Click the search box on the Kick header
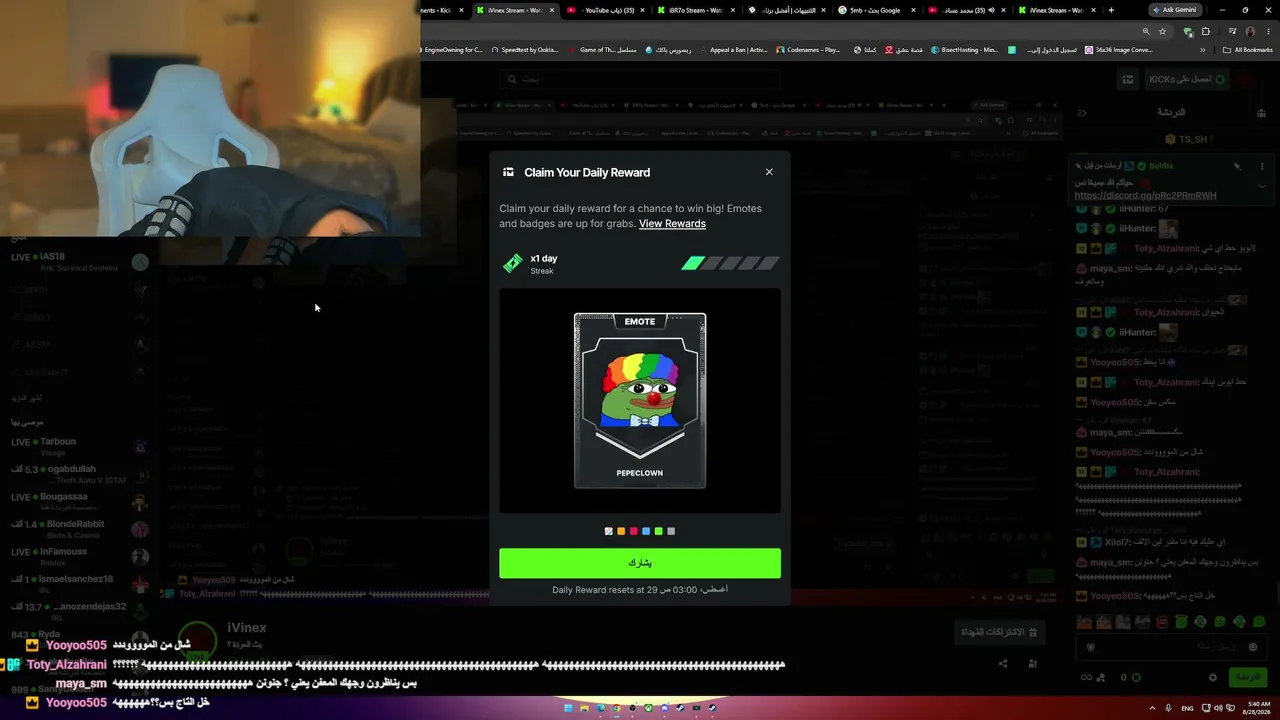Viewport: 1280px width, 720px height. 640,79
